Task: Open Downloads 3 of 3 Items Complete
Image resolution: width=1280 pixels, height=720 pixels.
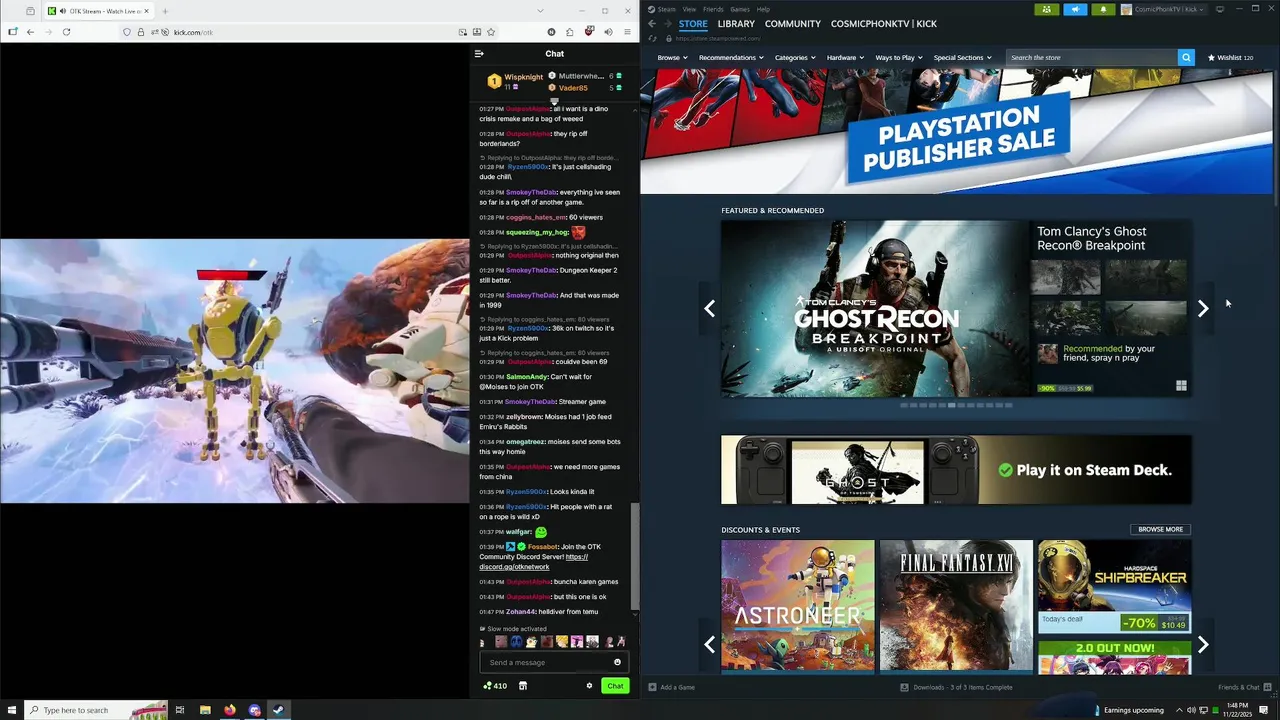Action: click(x=955, y=687)
